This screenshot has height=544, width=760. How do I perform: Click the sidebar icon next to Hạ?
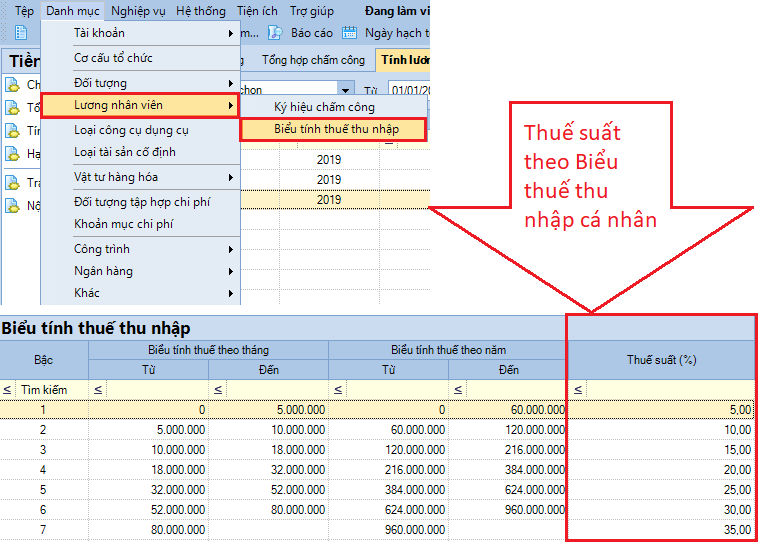point(12,154)
